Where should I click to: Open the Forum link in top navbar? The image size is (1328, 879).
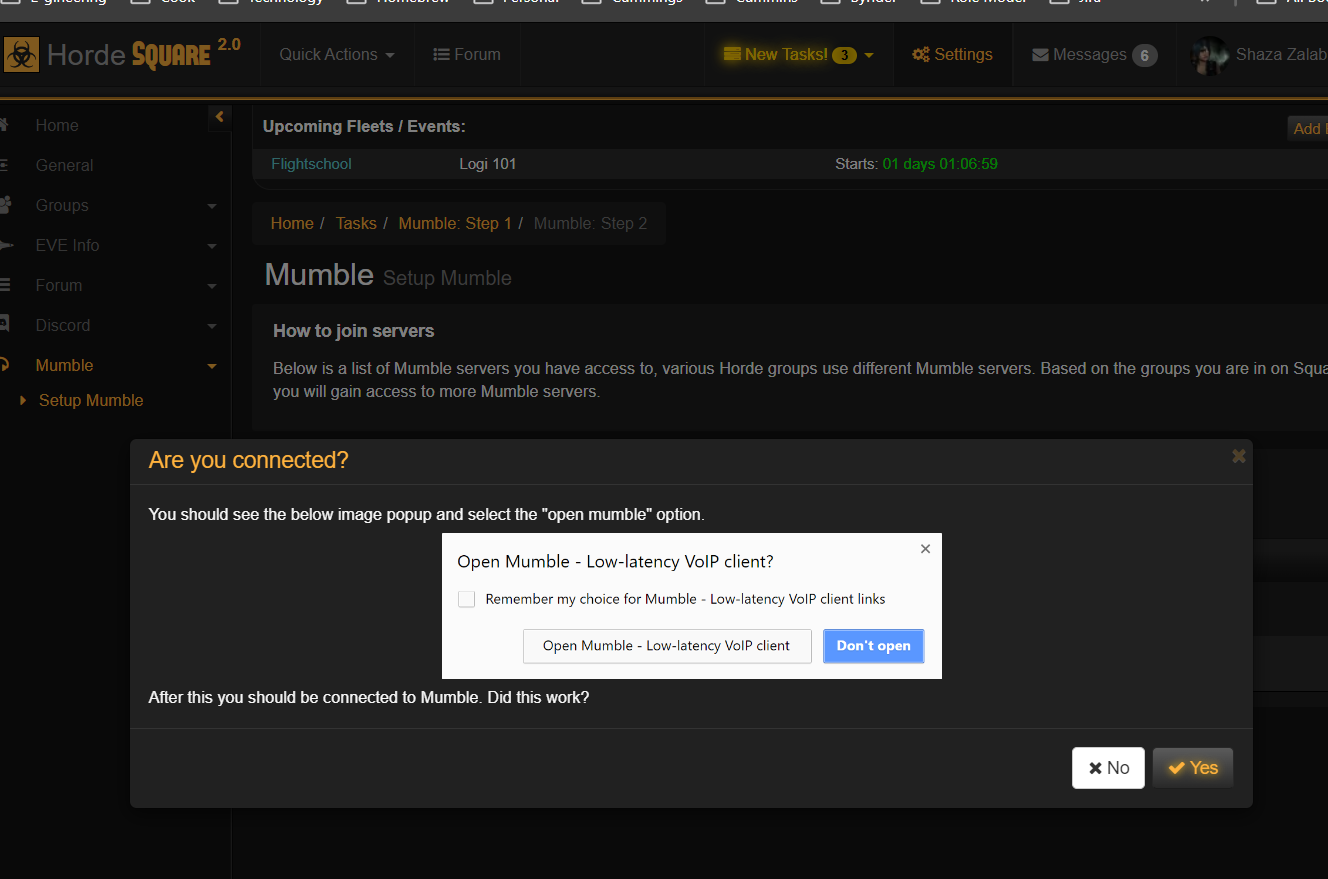[467, 54]
